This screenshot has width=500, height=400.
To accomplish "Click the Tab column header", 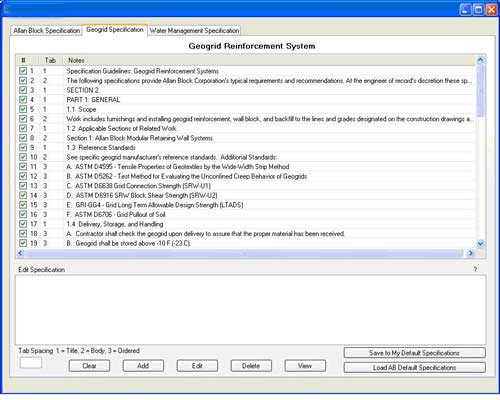I will click(50, 60).
